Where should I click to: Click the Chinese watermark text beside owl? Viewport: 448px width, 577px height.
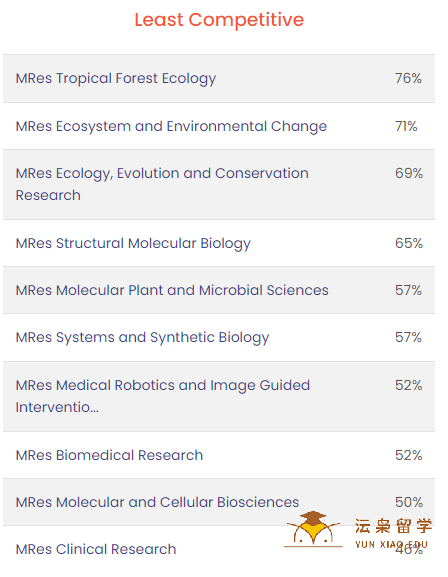point(393,526)
